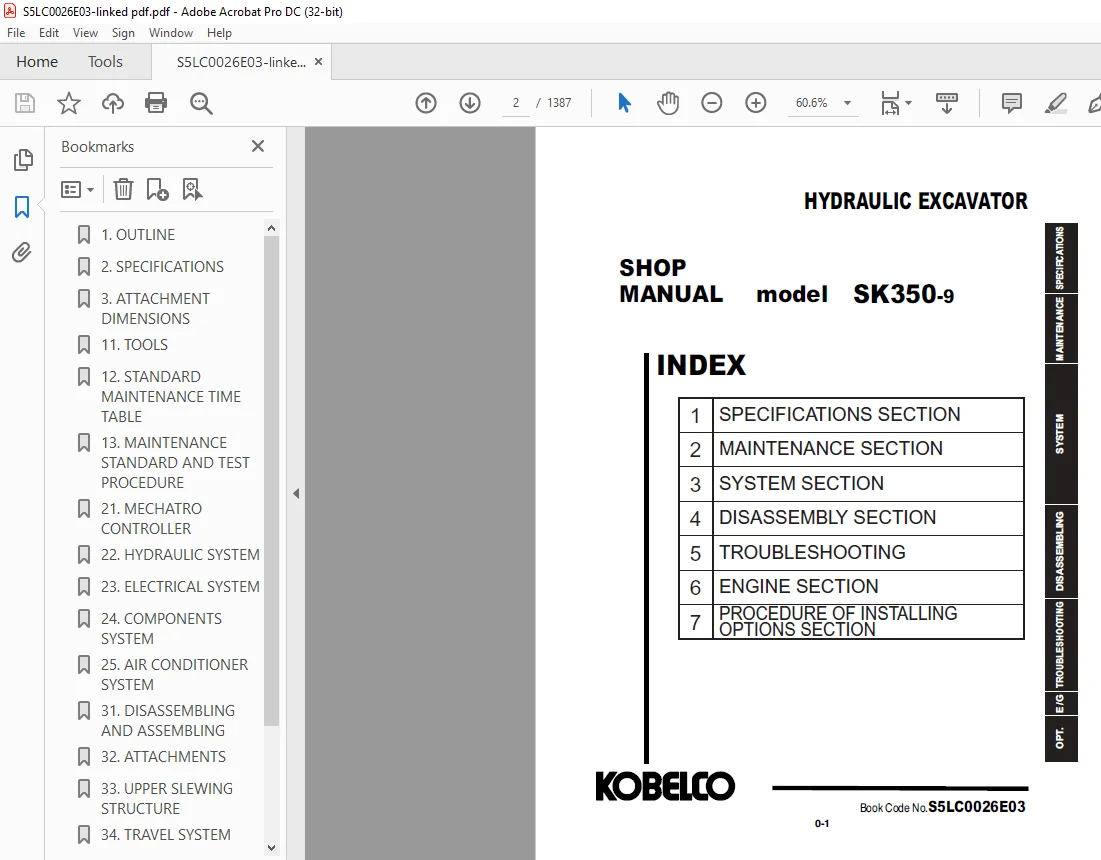Open the fit page width options icon
The width and height of the screenshot is (1101, 860).
click(x=895, y=103)
